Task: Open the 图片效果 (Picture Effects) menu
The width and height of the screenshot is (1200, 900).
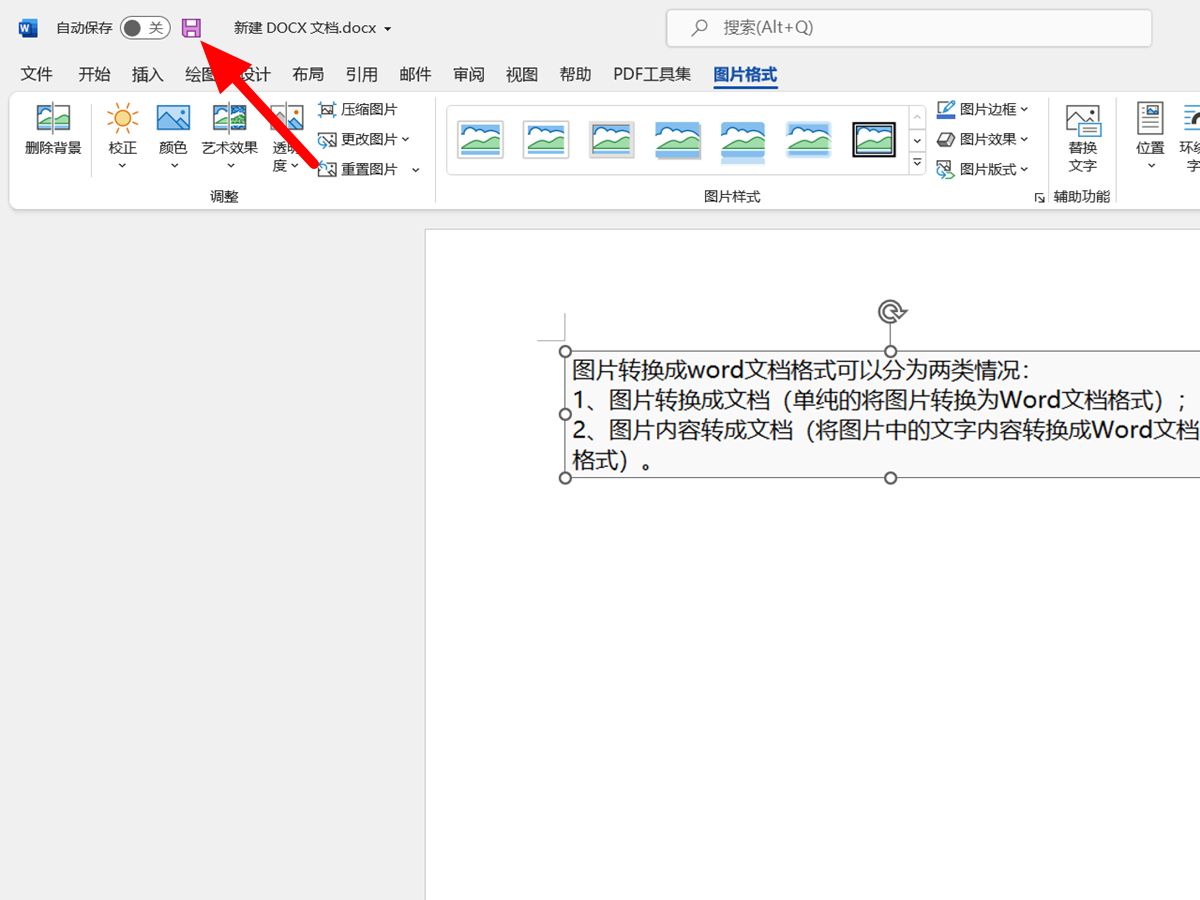Action: 984,139
